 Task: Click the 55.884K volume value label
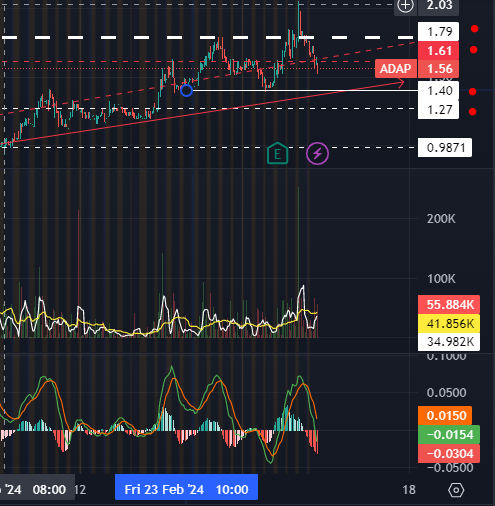coord(449,304)
